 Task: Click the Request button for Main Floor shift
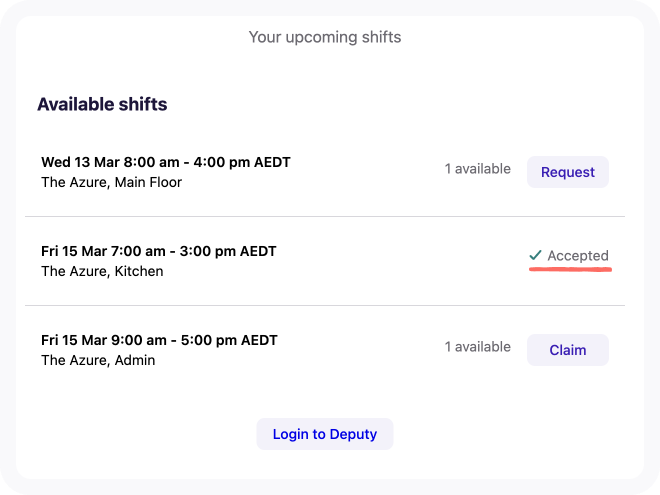pos(567,172)
